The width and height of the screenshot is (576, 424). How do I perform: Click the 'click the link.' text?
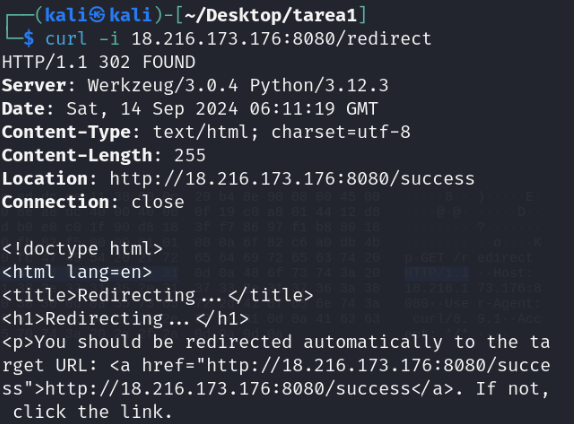point(93,413)
